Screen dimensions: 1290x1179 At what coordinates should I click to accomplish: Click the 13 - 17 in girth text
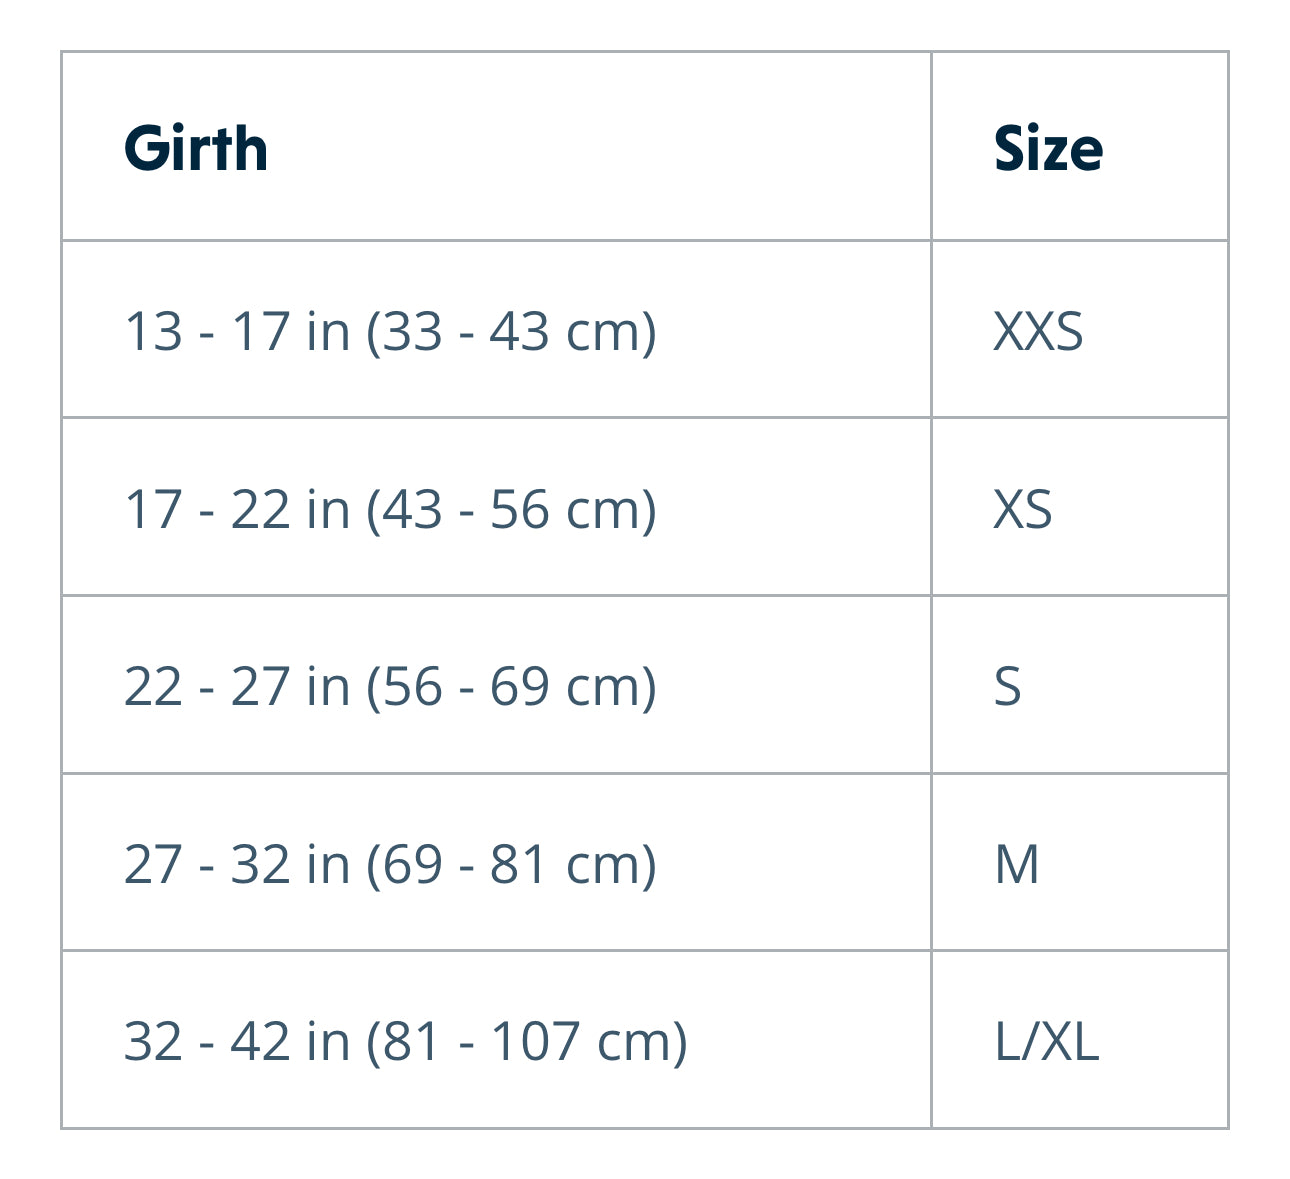236,331
